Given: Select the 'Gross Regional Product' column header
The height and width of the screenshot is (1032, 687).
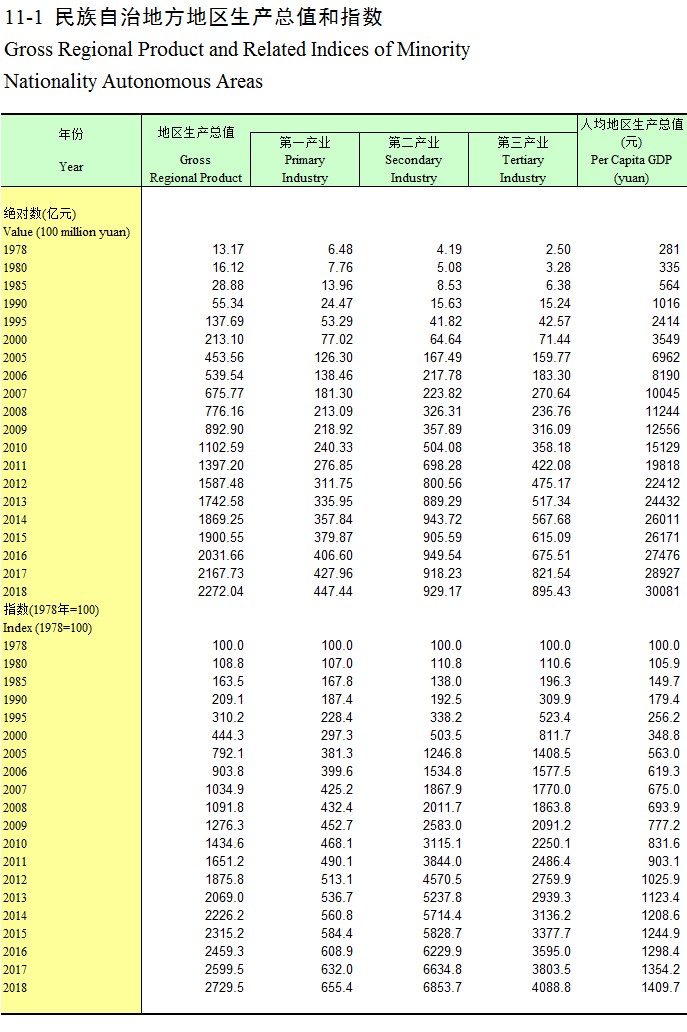Looking at the screenshot, I should pyautogui.click(x=195, y=155).
